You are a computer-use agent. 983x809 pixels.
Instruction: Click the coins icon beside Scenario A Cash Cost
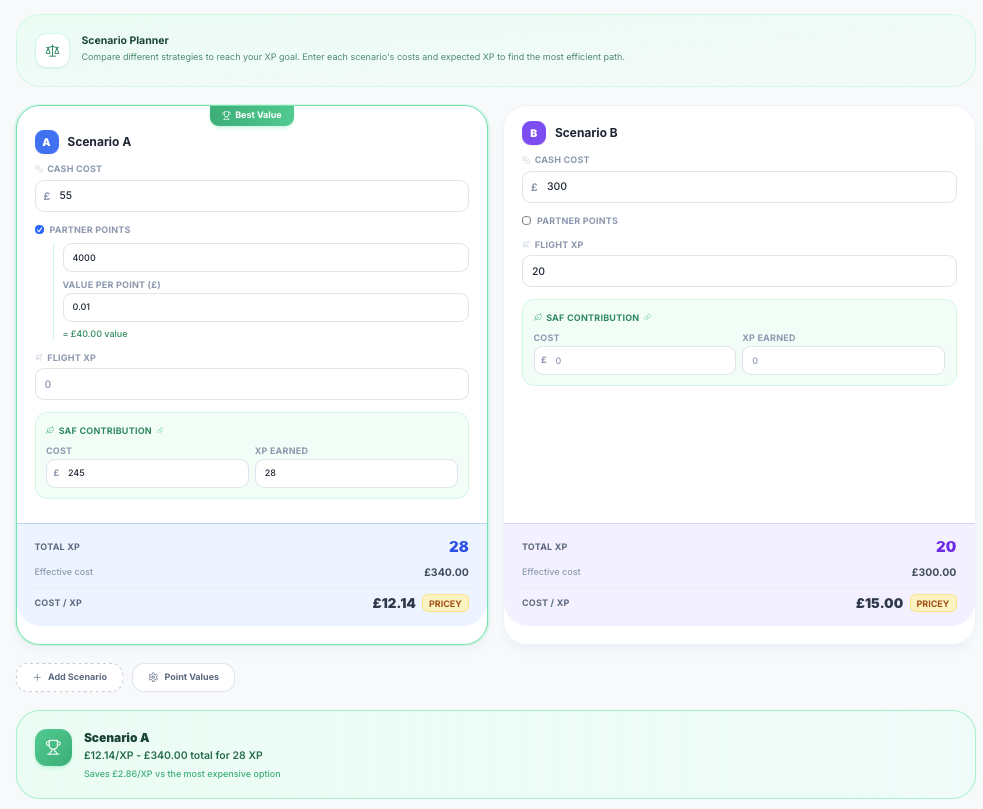pos(39,169)
